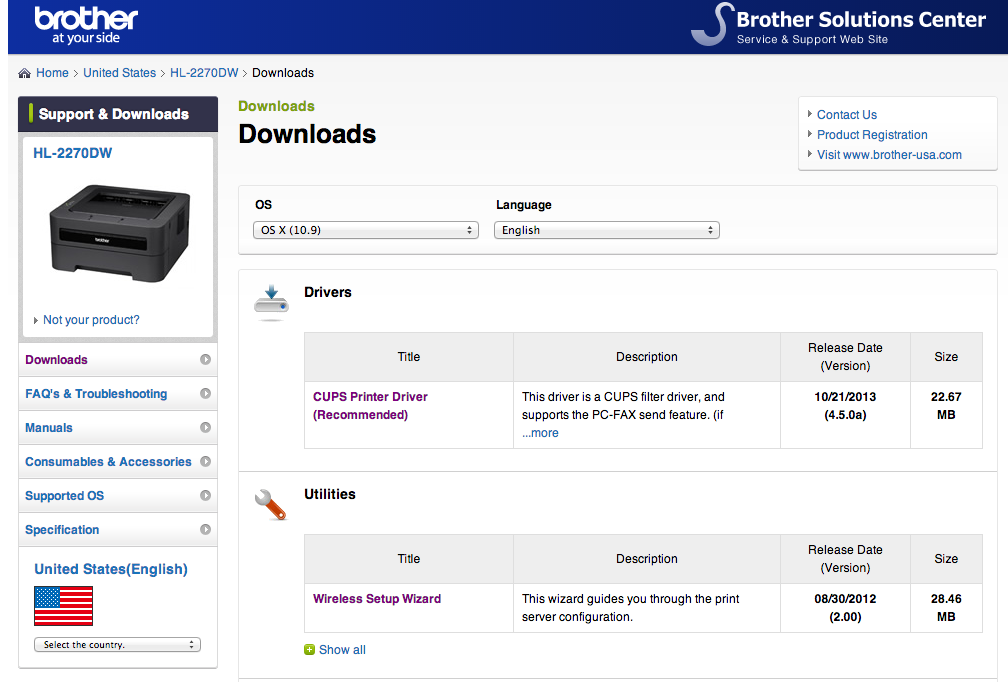Click the Brother logo
This screenshot has width=1008, height=682.
coord(86,25)
